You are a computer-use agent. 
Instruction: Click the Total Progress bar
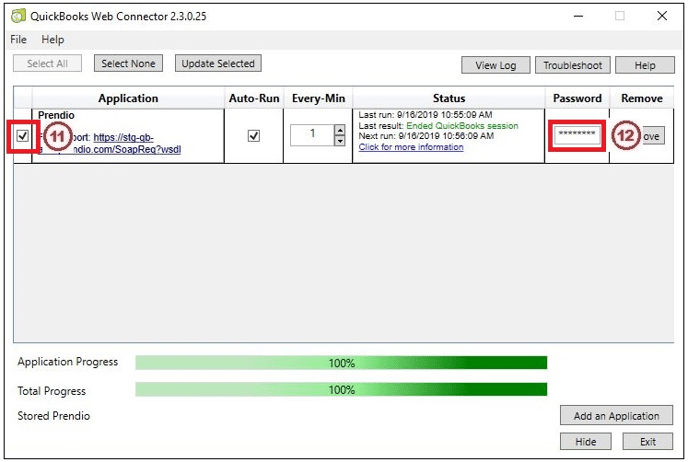pyautogui.click(x=341, y=390)
